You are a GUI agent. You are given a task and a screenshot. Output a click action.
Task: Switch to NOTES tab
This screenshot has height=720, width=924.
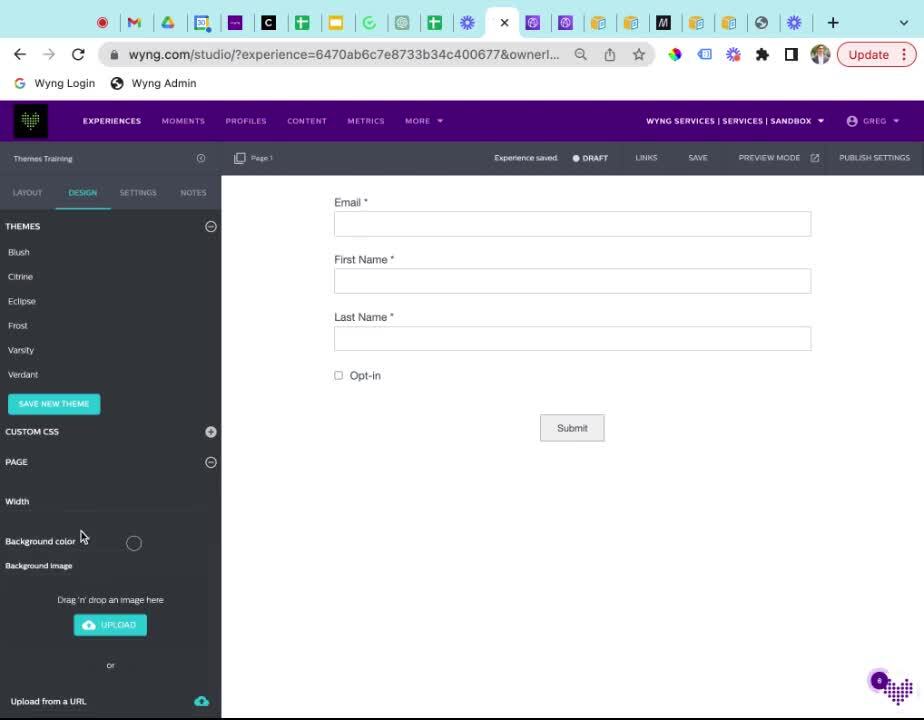pyautogui.click(x=193, y=193)
